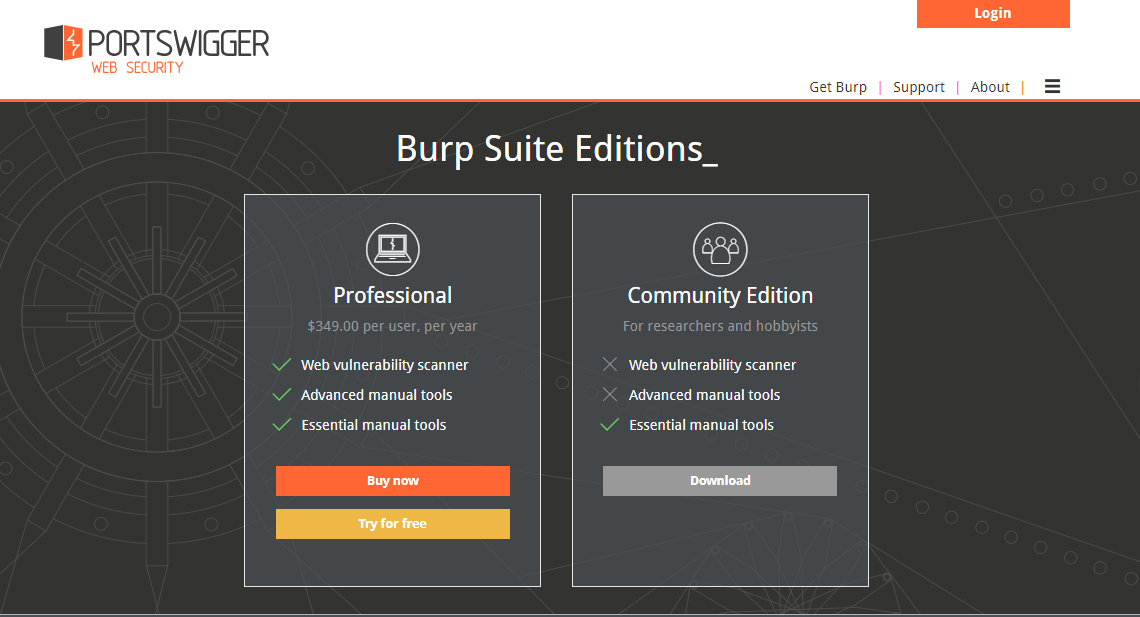Click Professional's Advanced manual tools checkmark
The height and width of the screenshot is (617, 1140).
point(281,395)
